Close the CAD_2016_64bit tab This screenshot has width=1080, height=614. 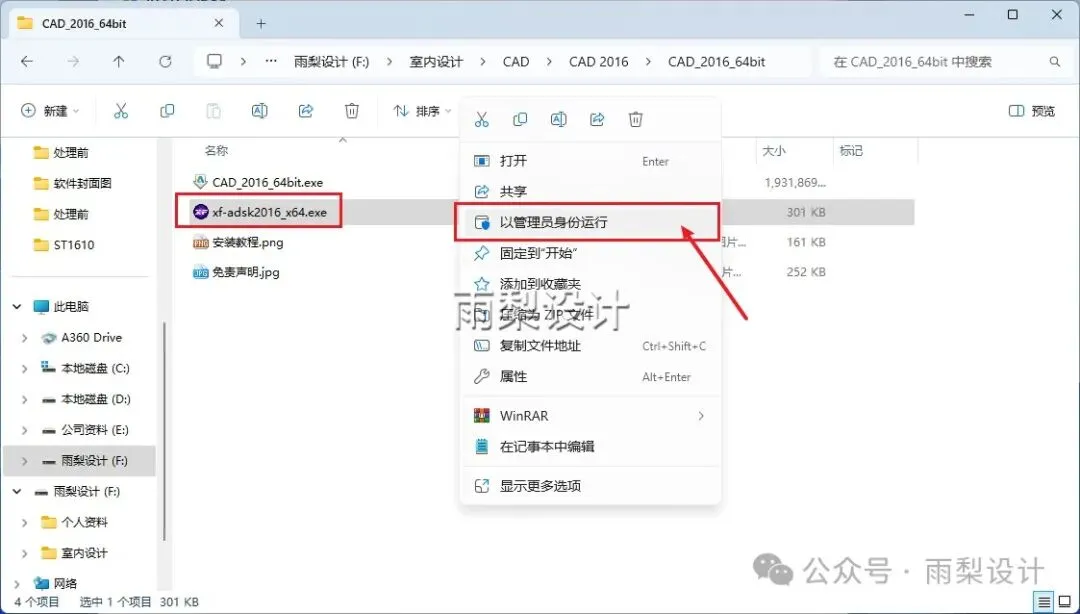tap(219, 23)
